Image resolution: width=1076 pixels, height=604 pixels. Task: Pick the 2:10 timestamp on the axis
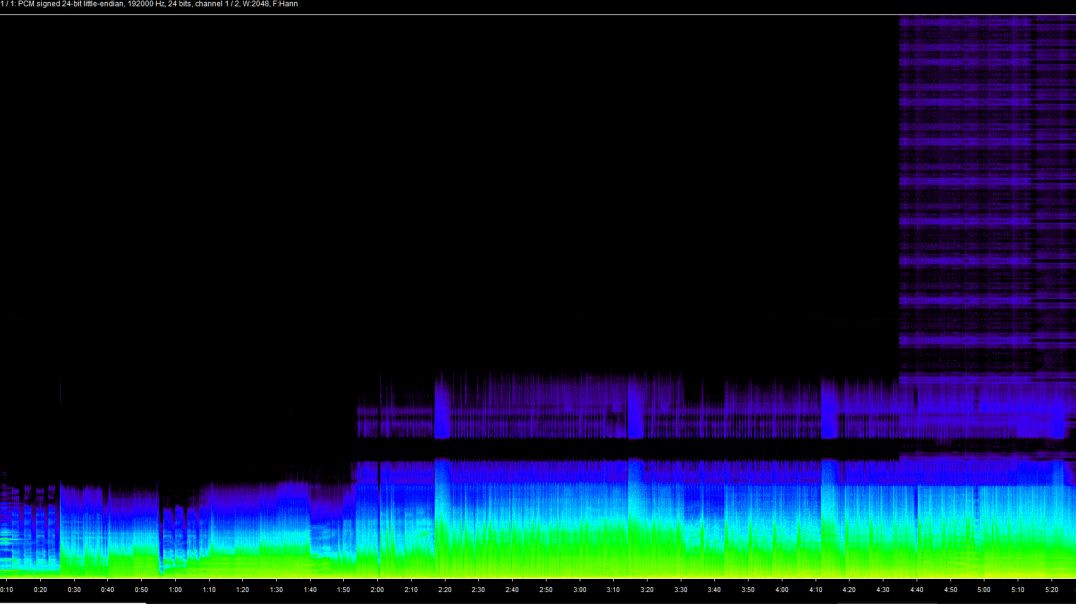410,590
